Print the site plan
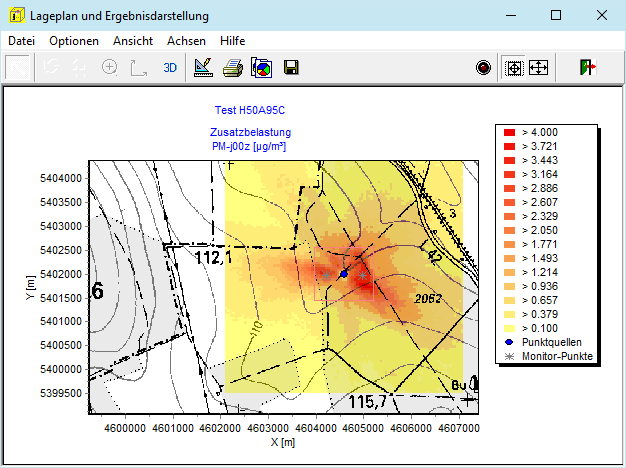This screenshot has width=626, height=468. coord(233,67)
